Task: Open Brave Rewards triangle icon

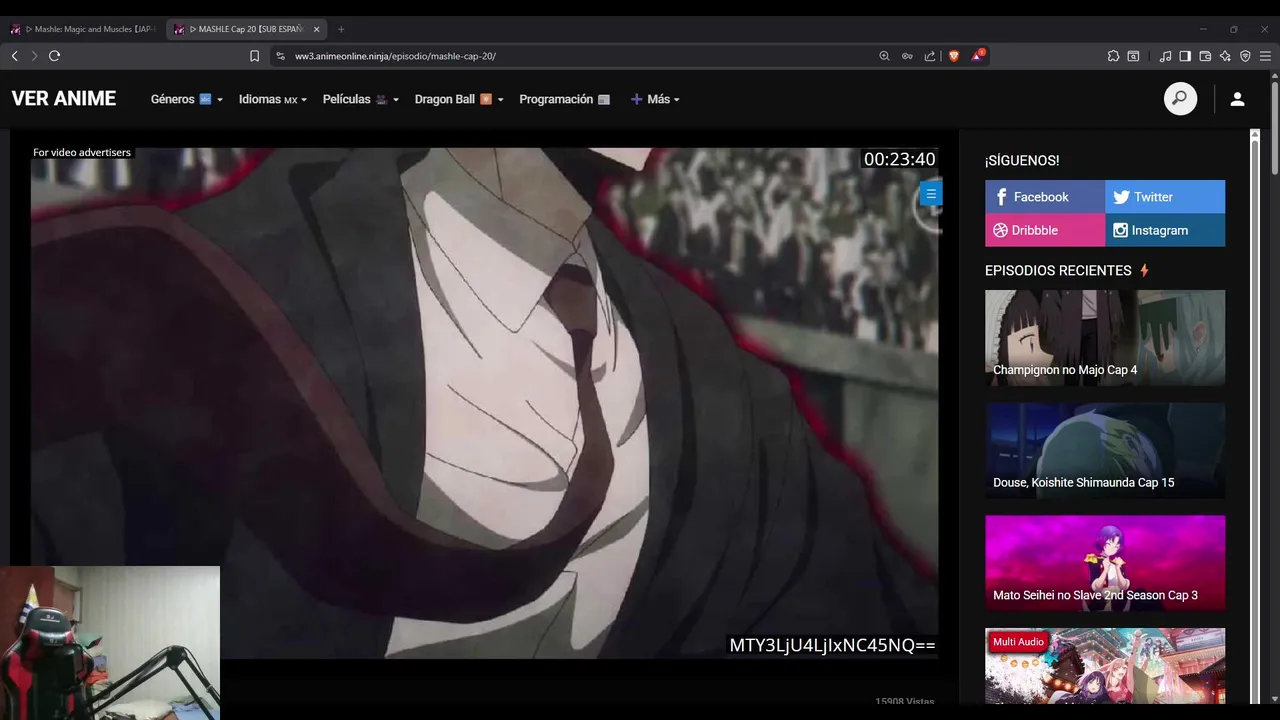Action: (978, 55)
